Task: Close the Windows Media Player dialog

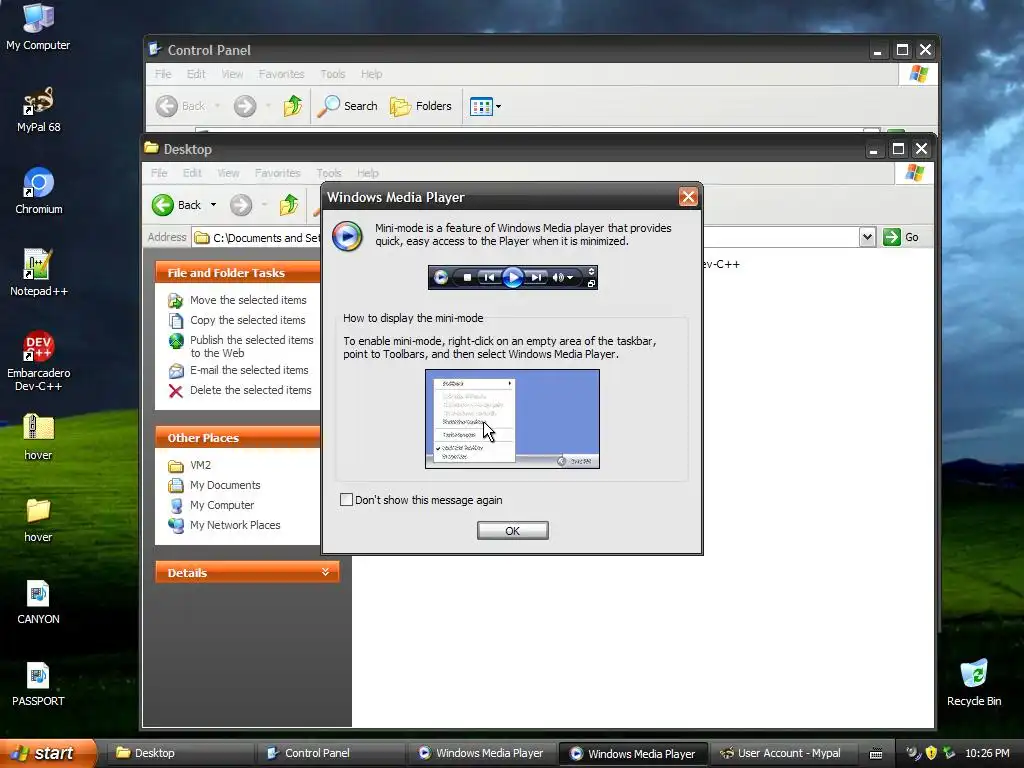Action: 688,197
